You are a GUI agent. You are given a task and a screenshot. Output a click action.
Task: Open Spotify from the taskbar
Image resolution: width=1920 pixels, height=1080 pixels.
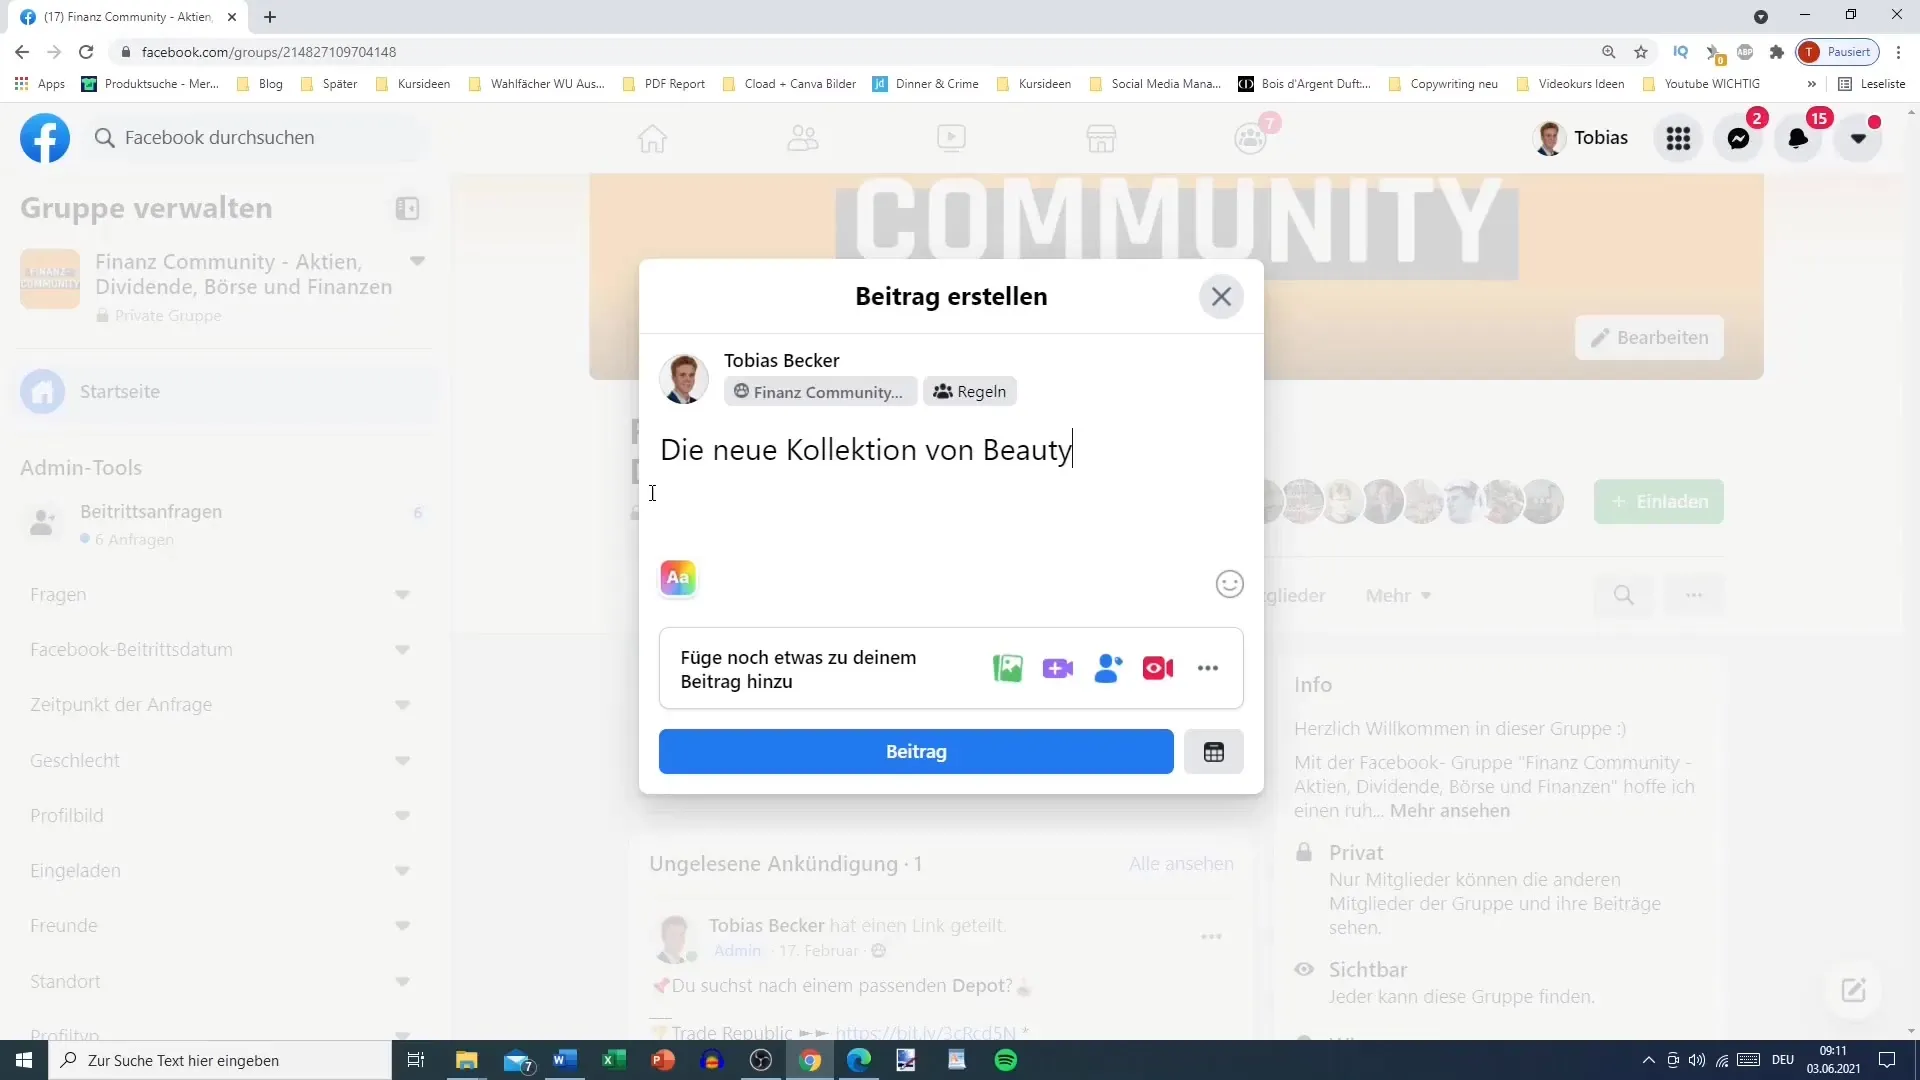point(1006,1060)
